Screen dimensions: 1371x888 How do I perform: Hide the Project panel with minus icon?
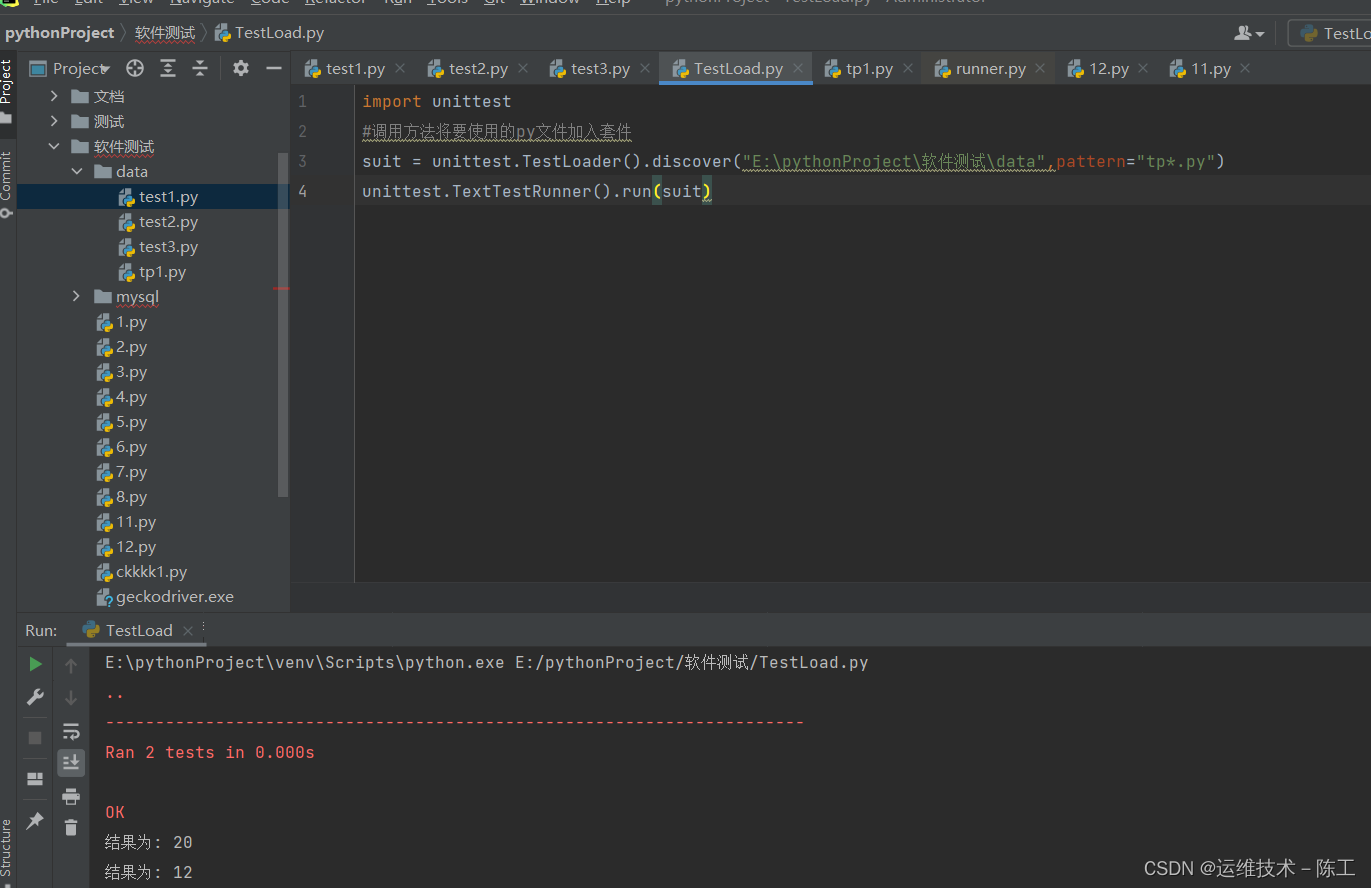pos(273,68)
